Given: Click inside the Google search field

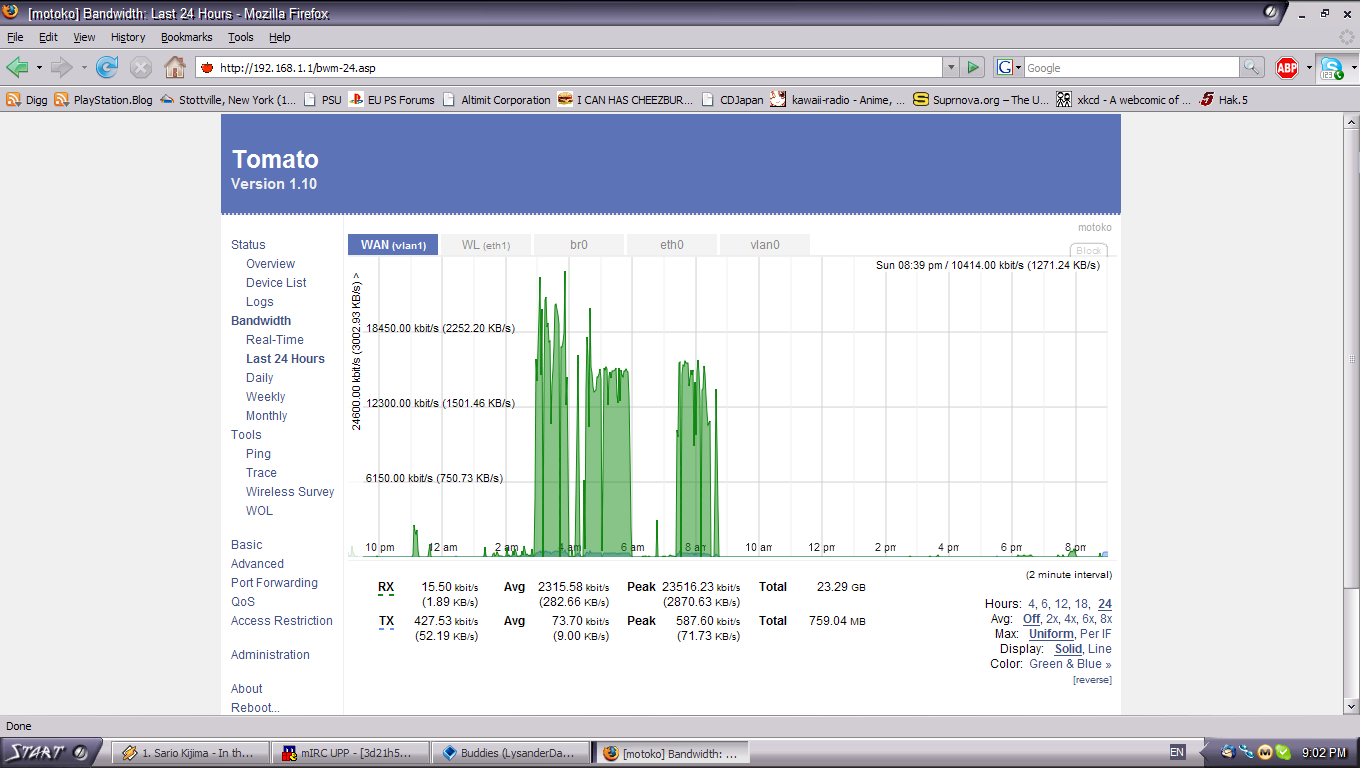Looking at the screenshot, I should coord(1130,68).
